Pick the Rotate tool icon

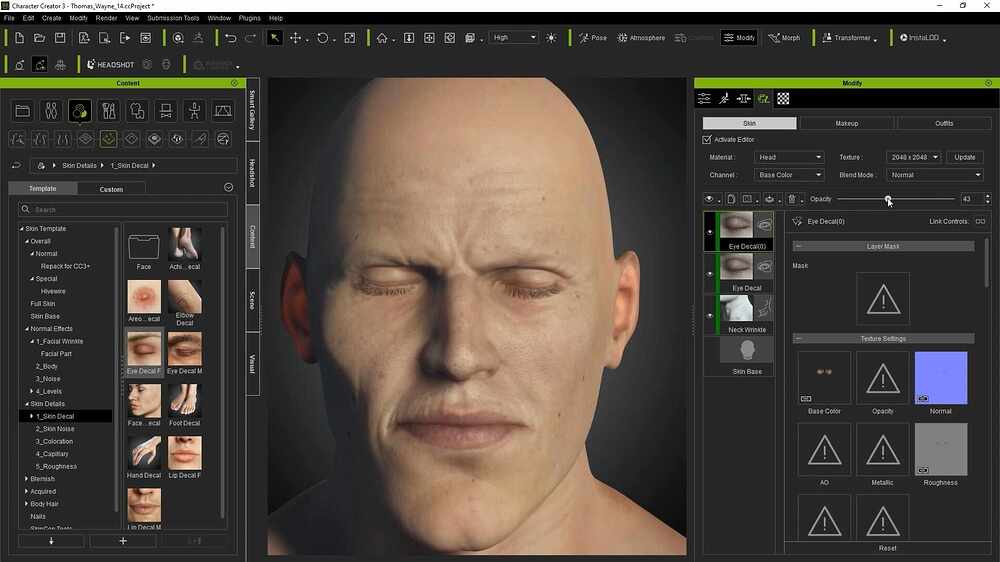tap(323, 38)
